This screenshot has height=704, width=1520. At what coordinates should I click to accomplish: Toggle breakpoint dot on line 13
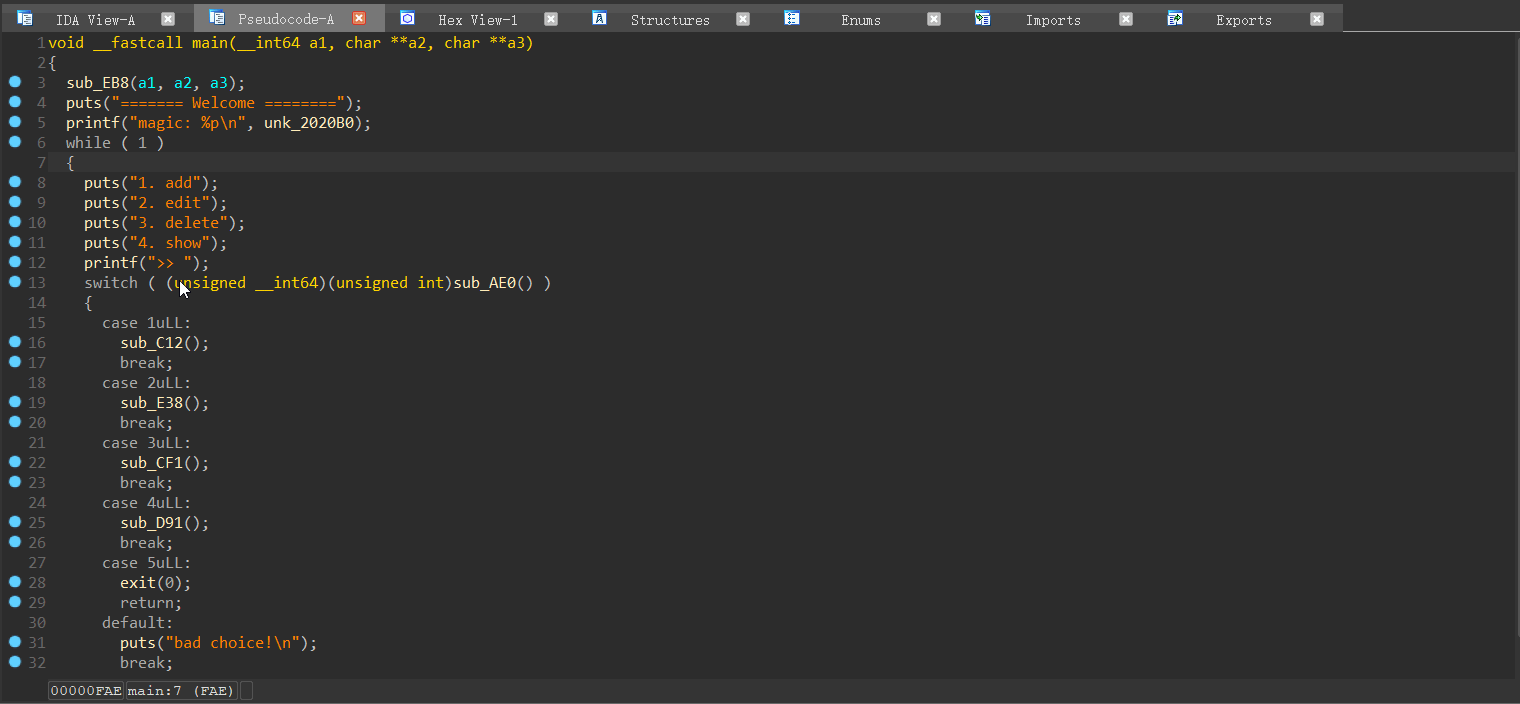15,282
